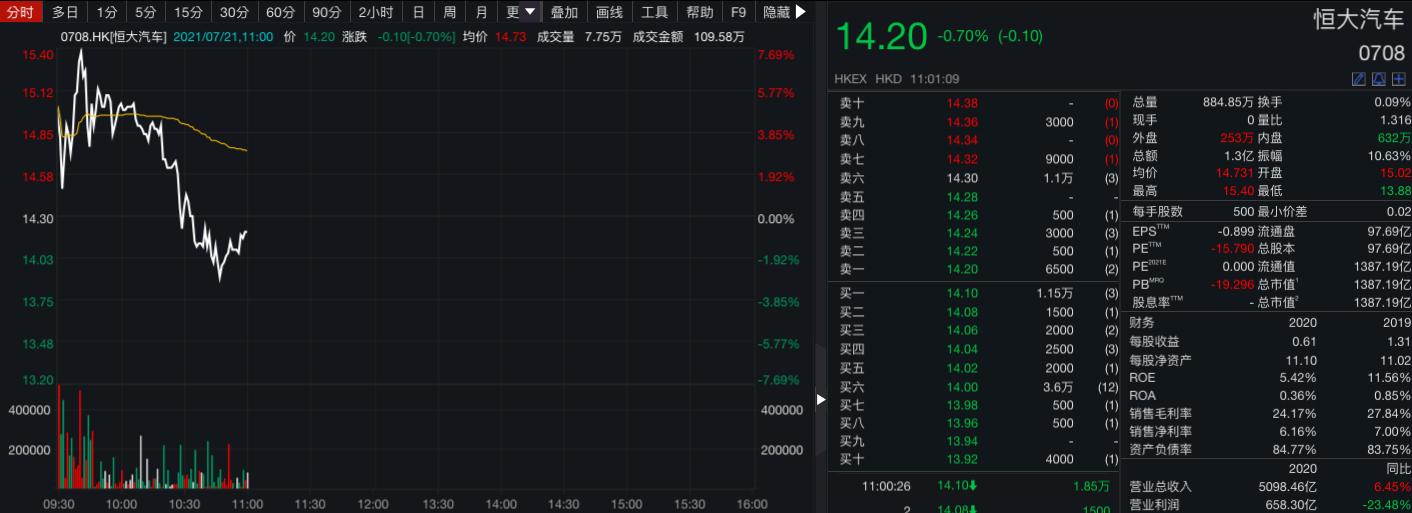This screenshot has height=513, width=1412.
Task: Open the 工具 tools menu
Action: click(x=654, y=12)
